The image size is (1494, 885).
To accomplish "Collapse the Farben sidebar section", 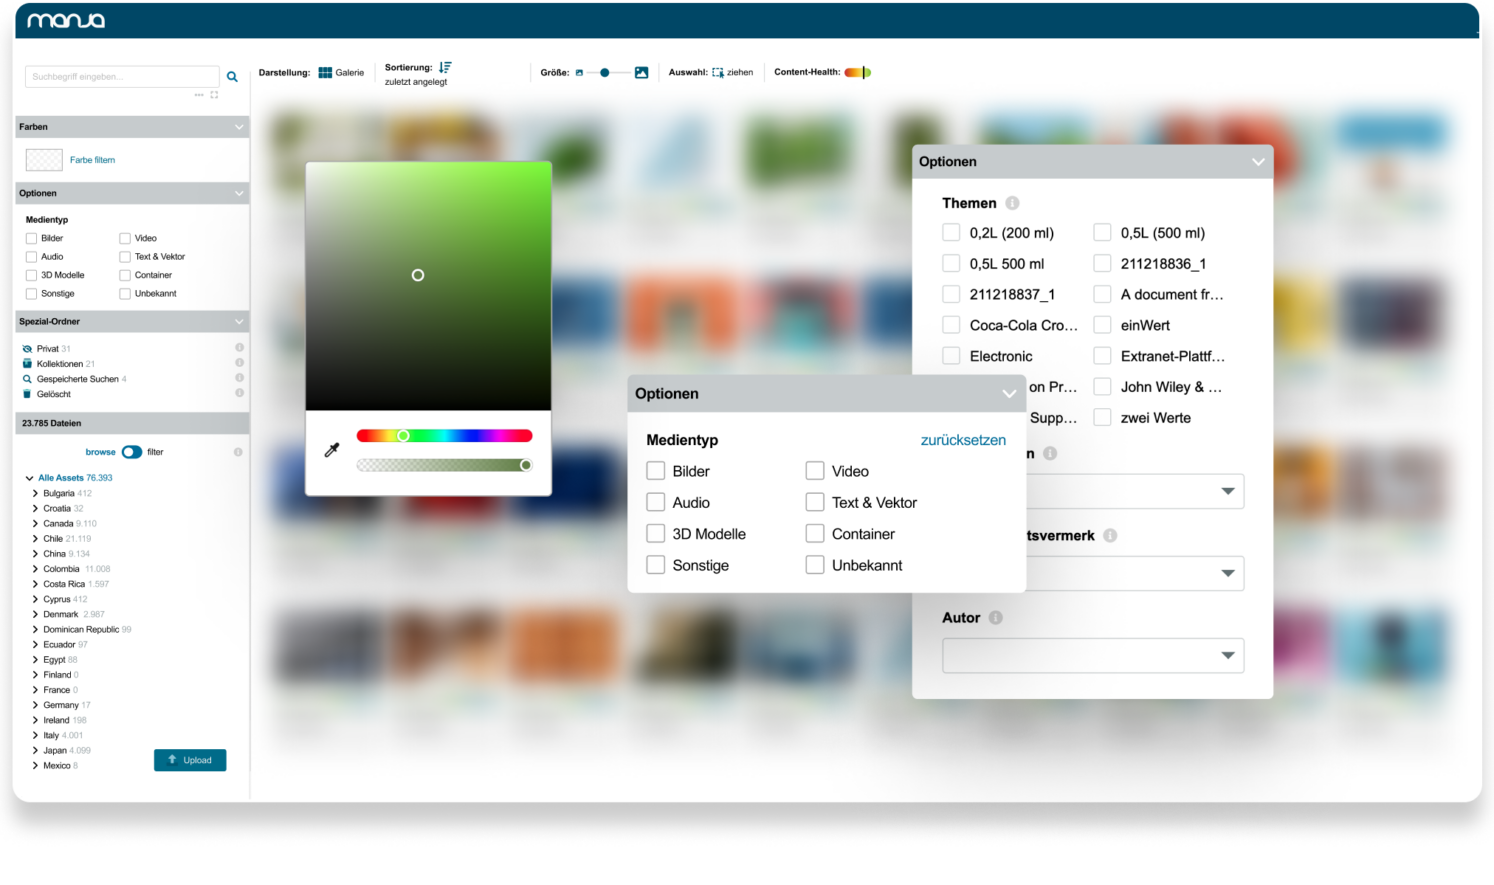I will click(239, 127).
